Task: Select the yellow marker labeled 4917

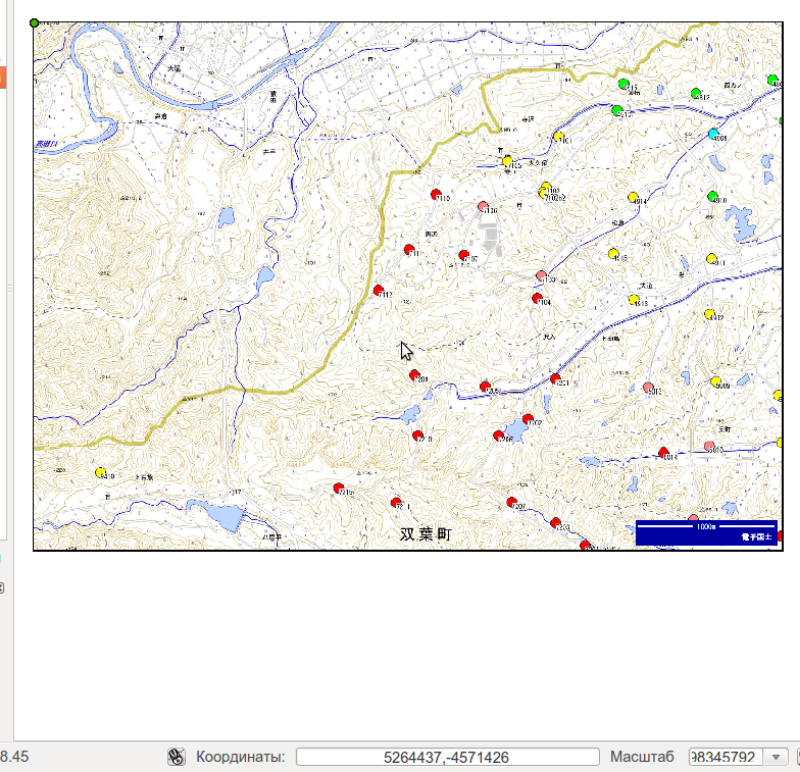Action: tap(709, 314)
